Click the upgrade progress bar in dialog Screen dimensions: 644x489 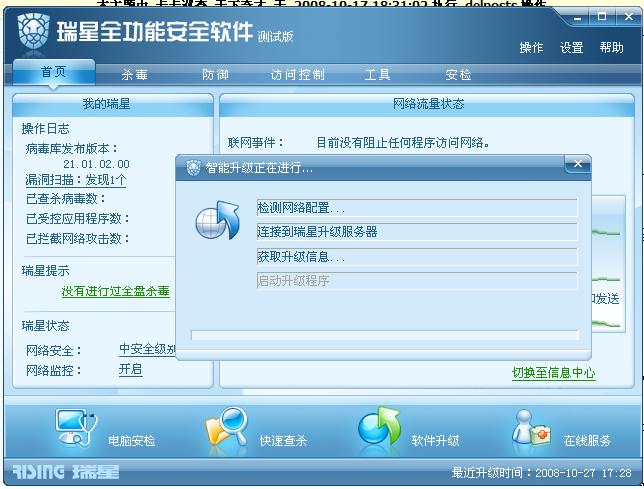click(x=385, y=335)
